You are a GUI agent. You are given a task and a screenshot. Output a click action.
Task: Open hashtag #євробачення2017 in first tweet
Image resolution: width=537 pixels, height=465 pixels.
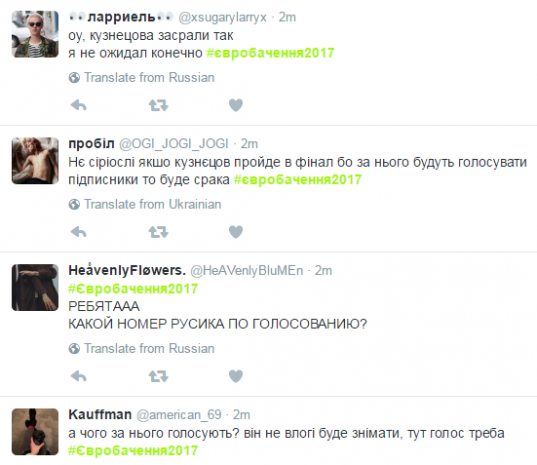[271, 53]
